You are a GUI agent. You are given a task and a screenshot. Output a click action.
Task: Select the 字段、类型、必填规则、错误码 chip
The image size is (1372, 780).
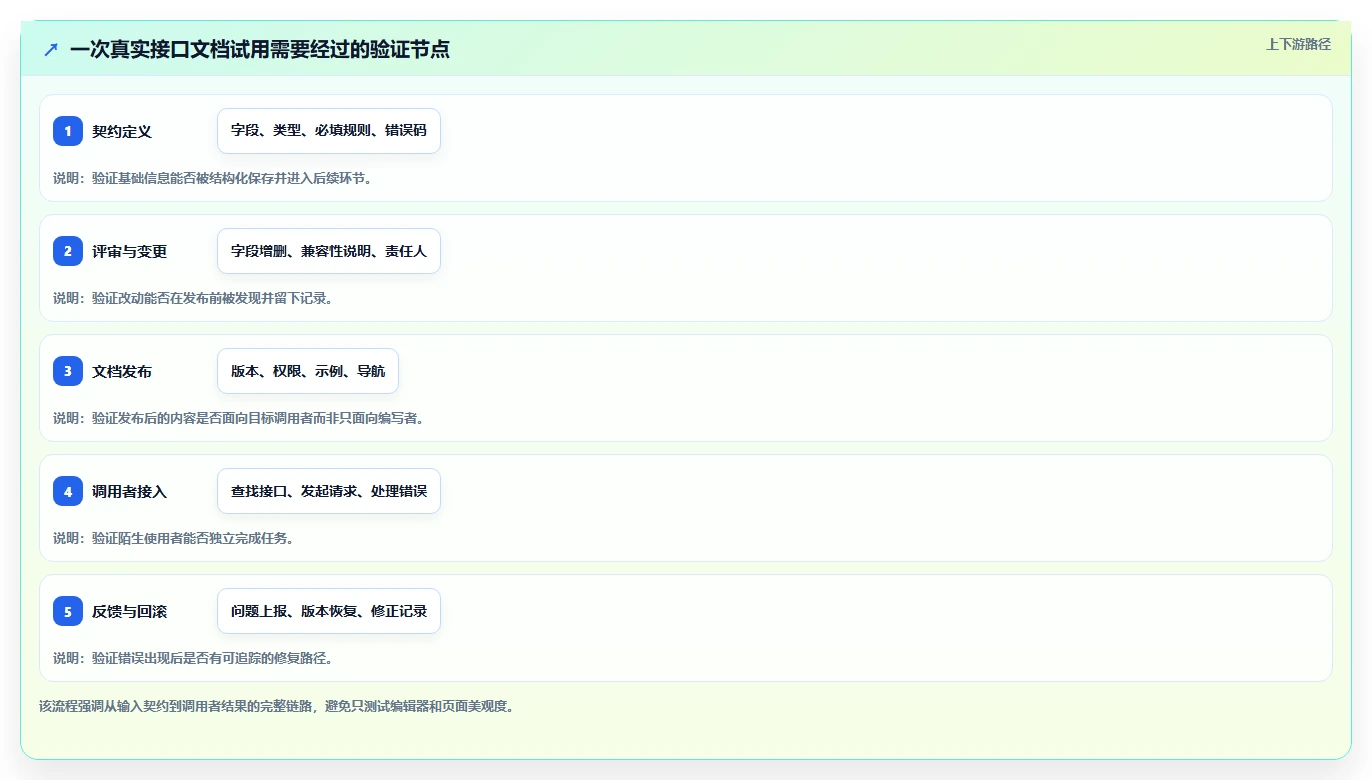[329, 131]
